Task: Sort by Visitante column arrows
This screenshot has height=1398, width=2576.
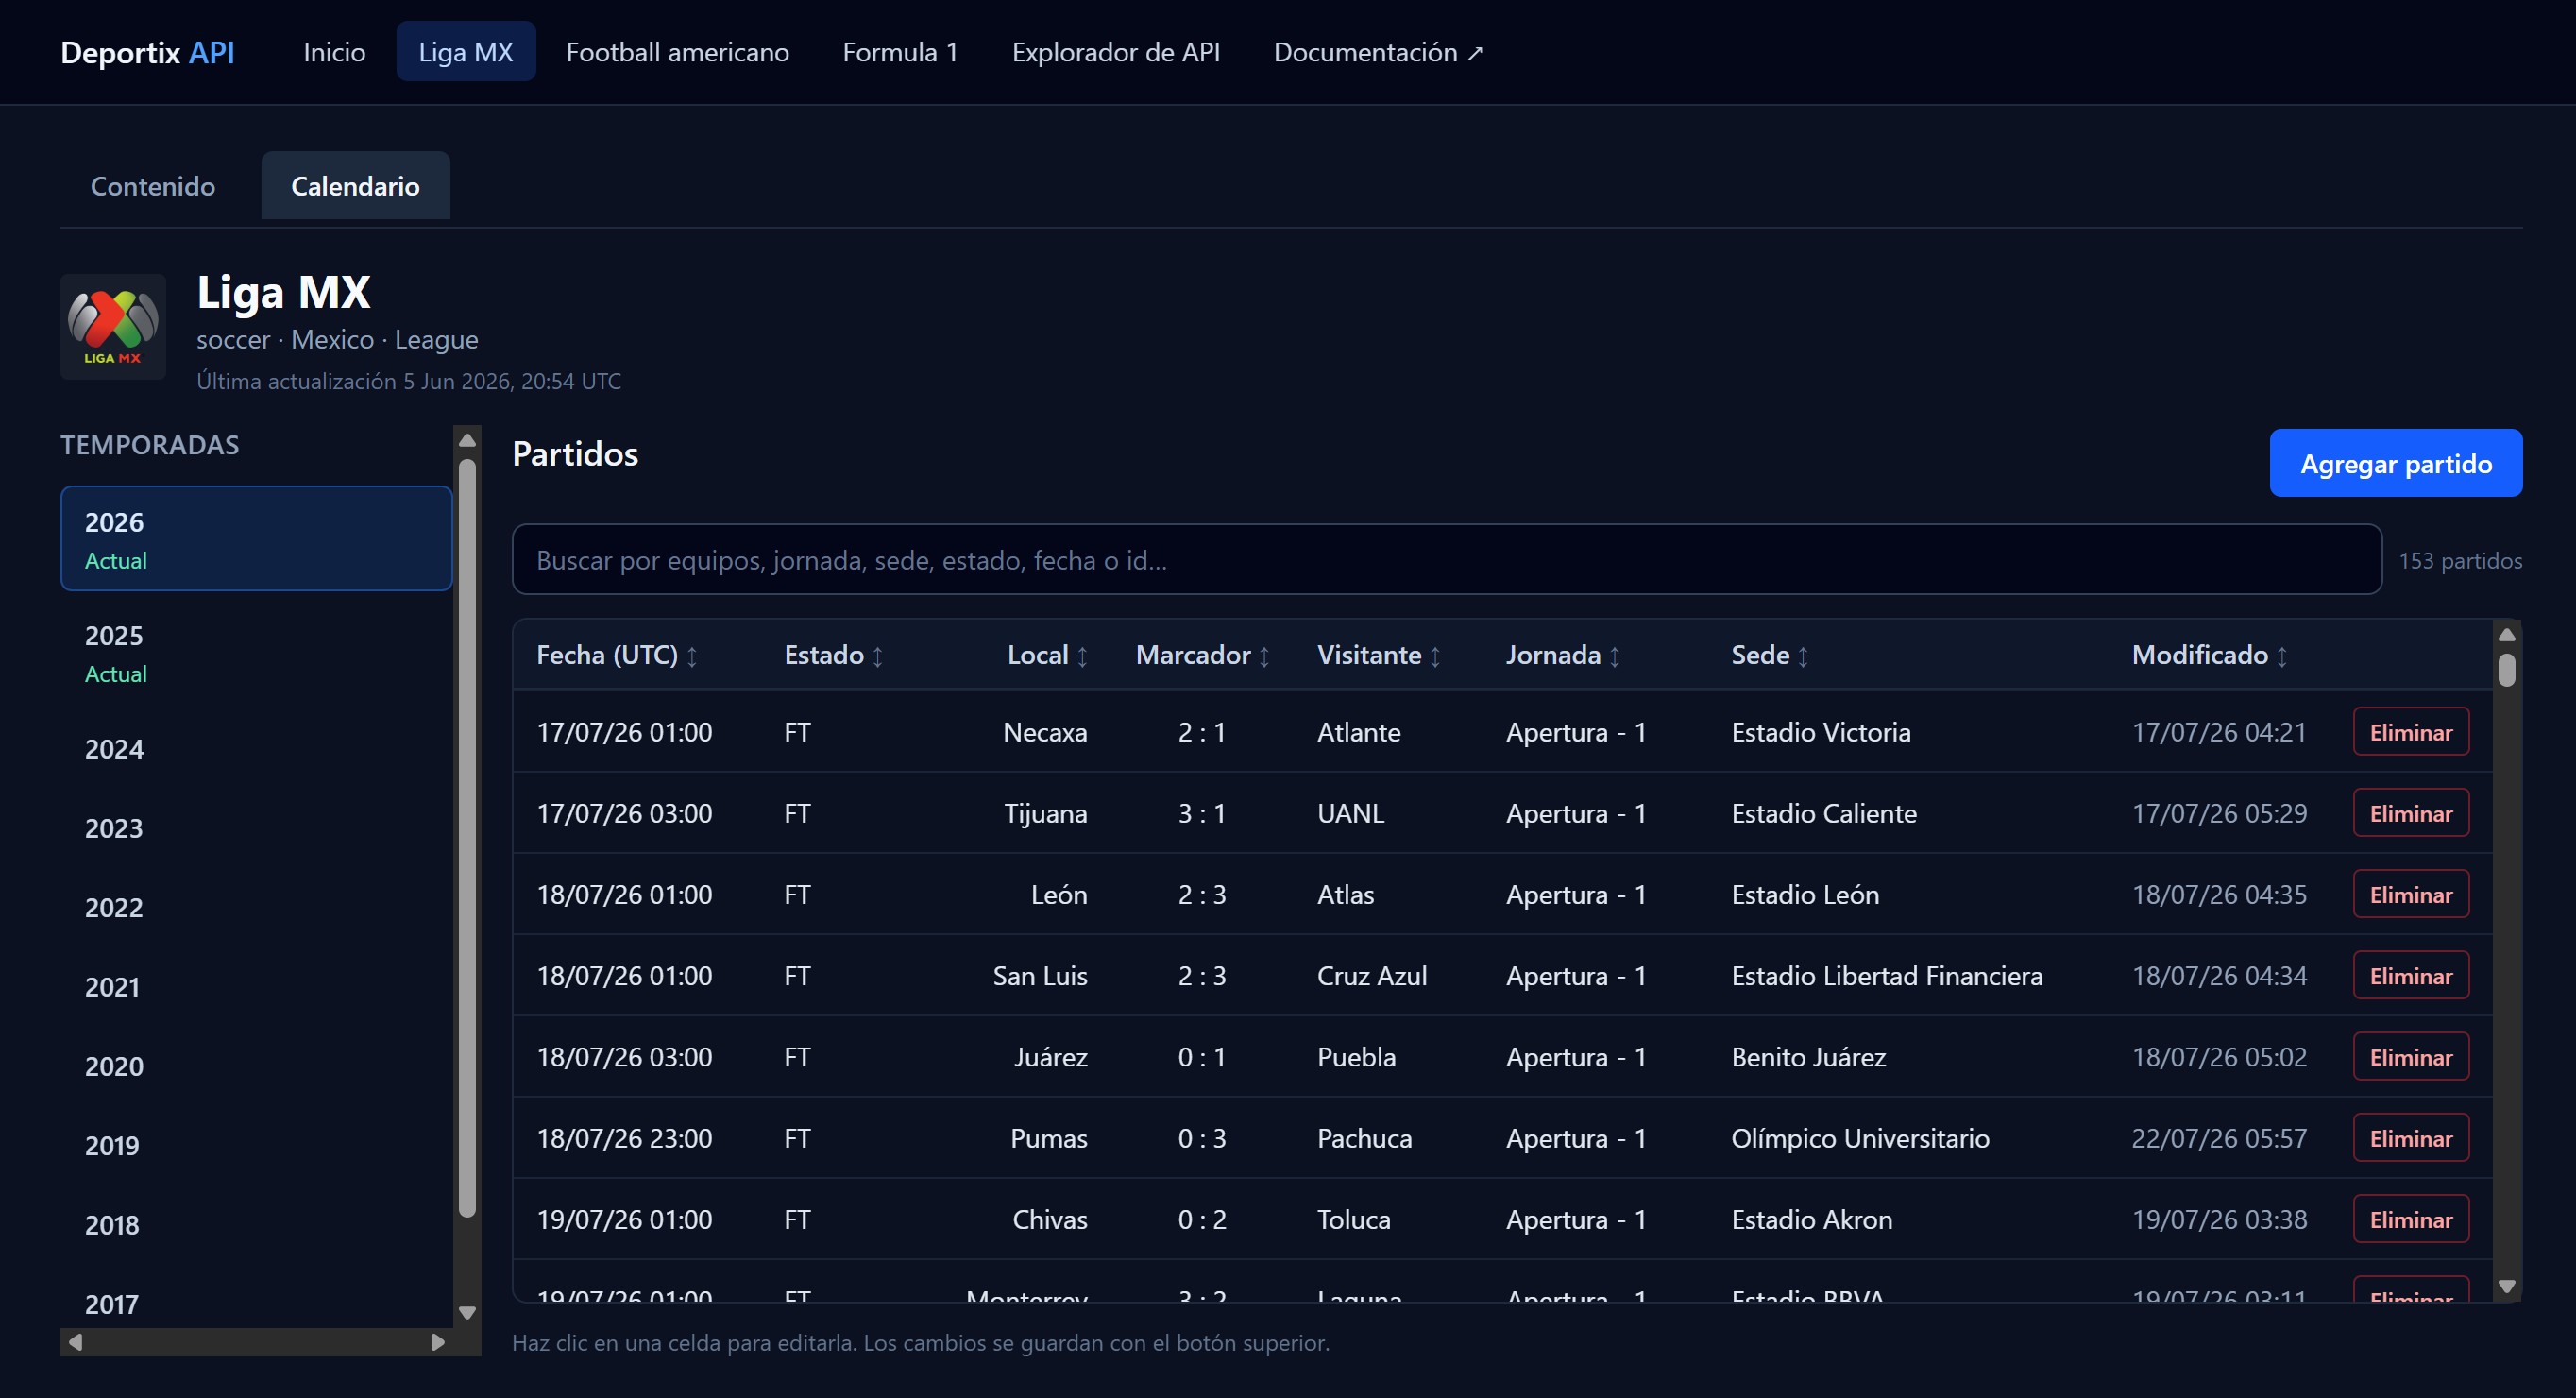Action: tap(1435, 656)
